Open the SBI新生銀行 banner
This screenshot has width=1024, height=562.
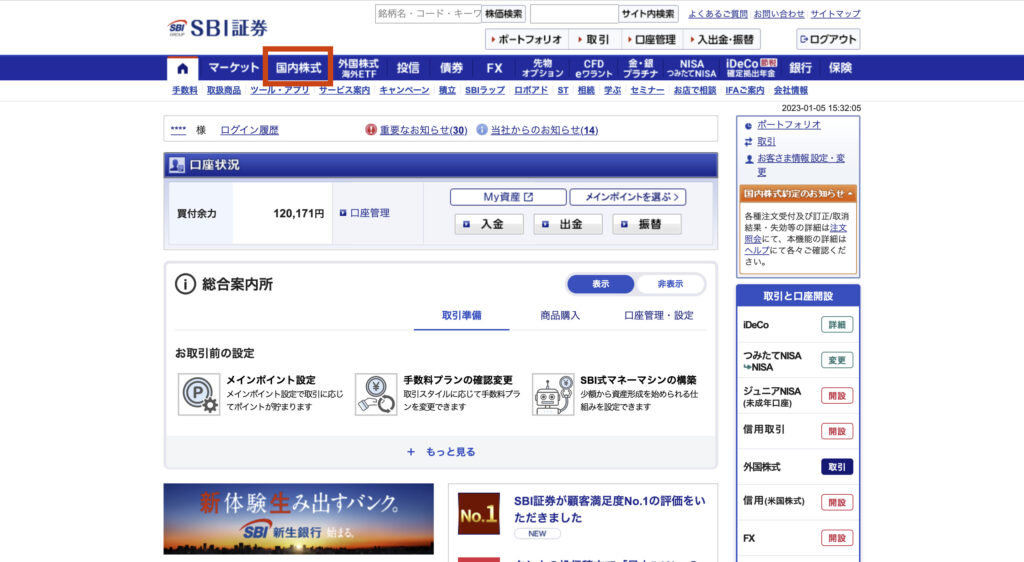click(x=298, y=519)
